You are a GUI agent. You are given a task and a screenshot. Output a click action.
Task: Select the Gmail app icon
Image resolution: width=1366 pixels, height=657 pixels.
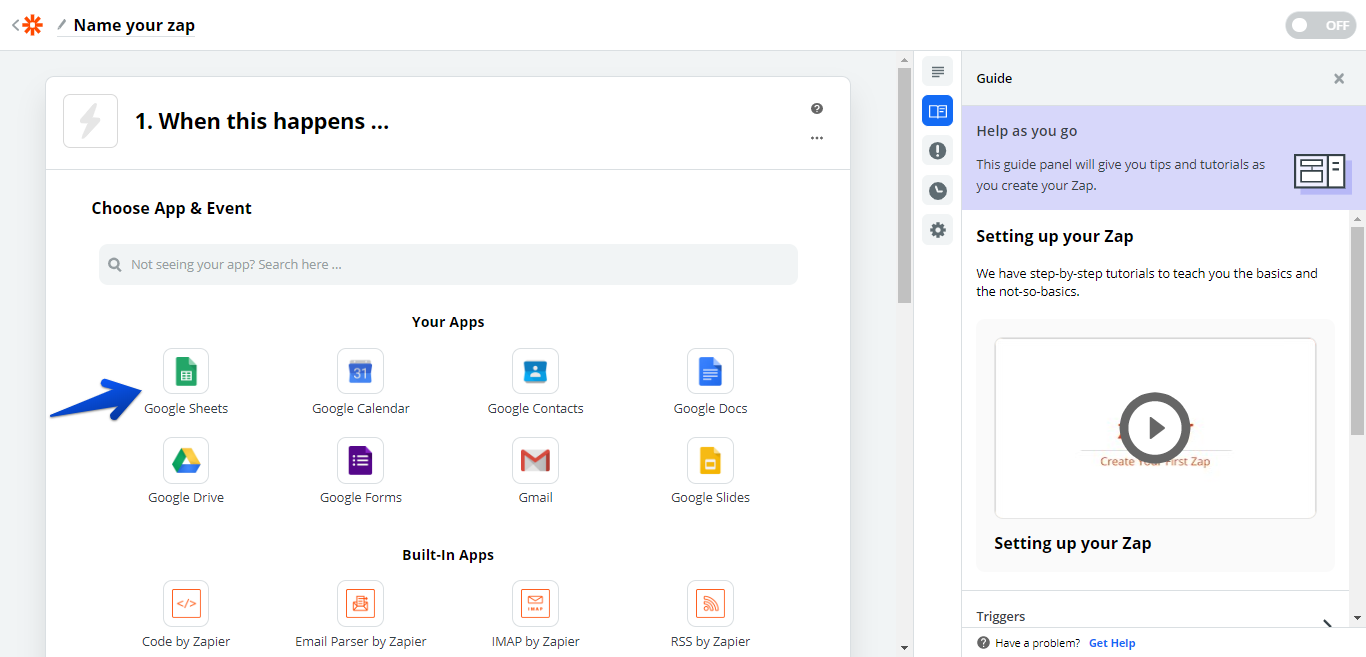pos(535,461)
